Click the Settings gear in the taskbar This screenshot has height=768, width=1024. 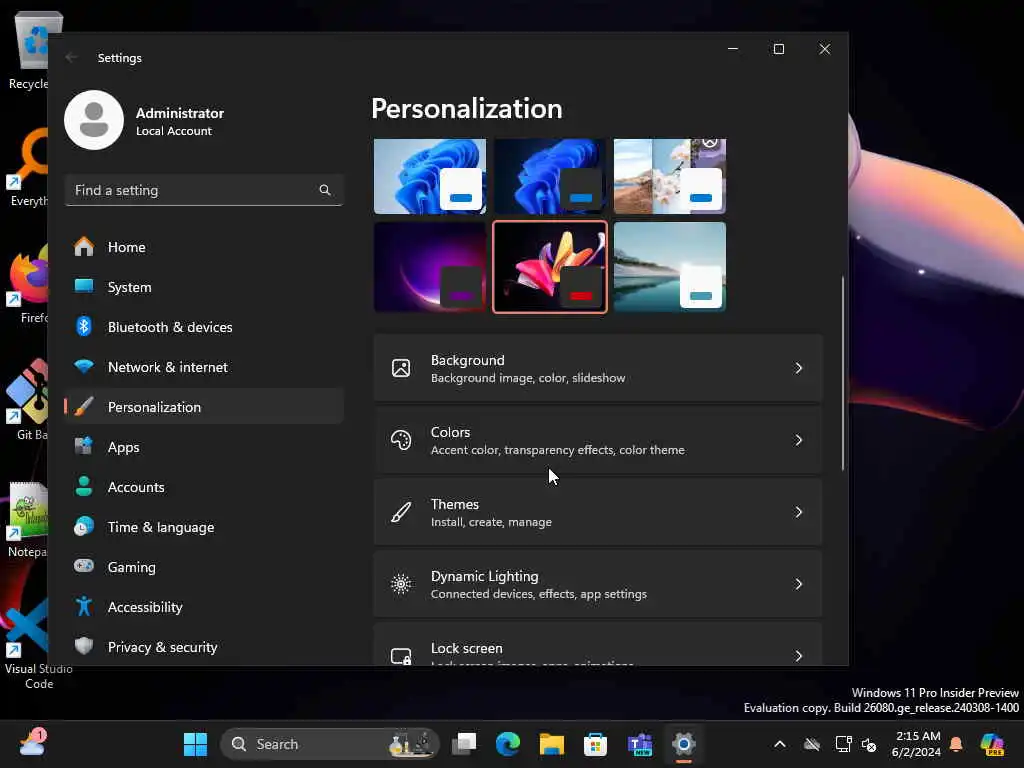pos(684,744)
